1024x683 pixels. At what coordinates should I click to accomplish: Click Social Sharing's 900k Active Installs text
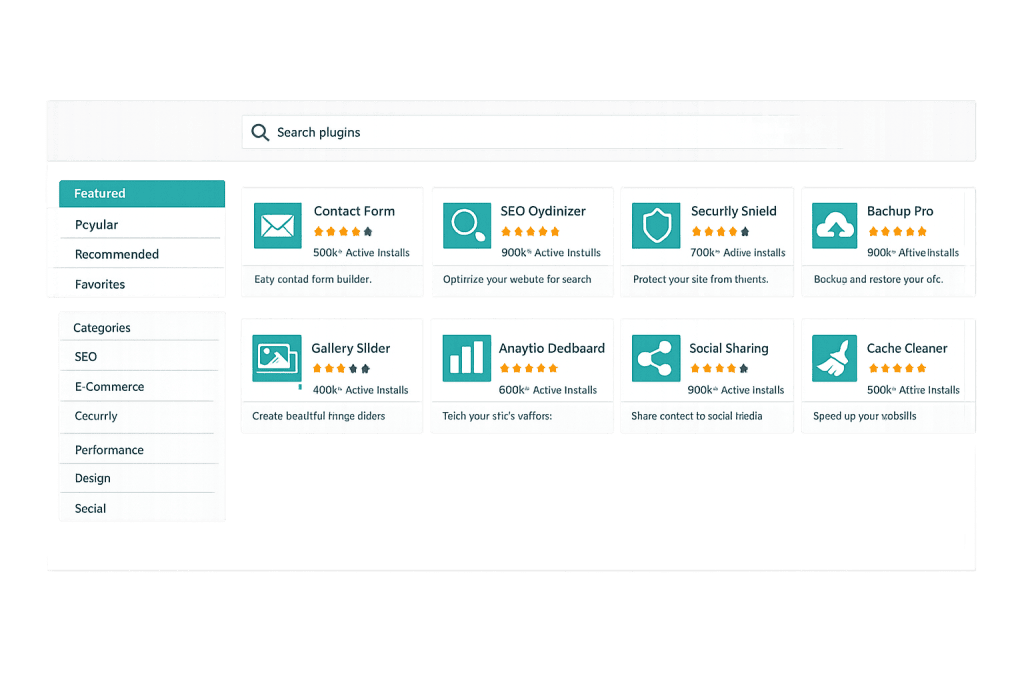coord(735,390)
